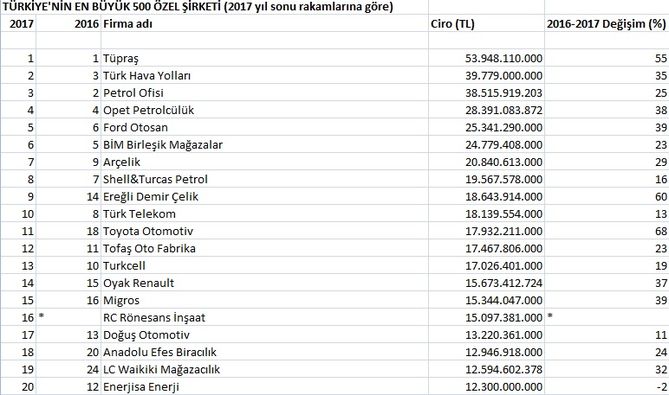The width and height of the screenshot is (669, 395).
Task: Select the Petrol Ofisi name cell
Action: 265,93
